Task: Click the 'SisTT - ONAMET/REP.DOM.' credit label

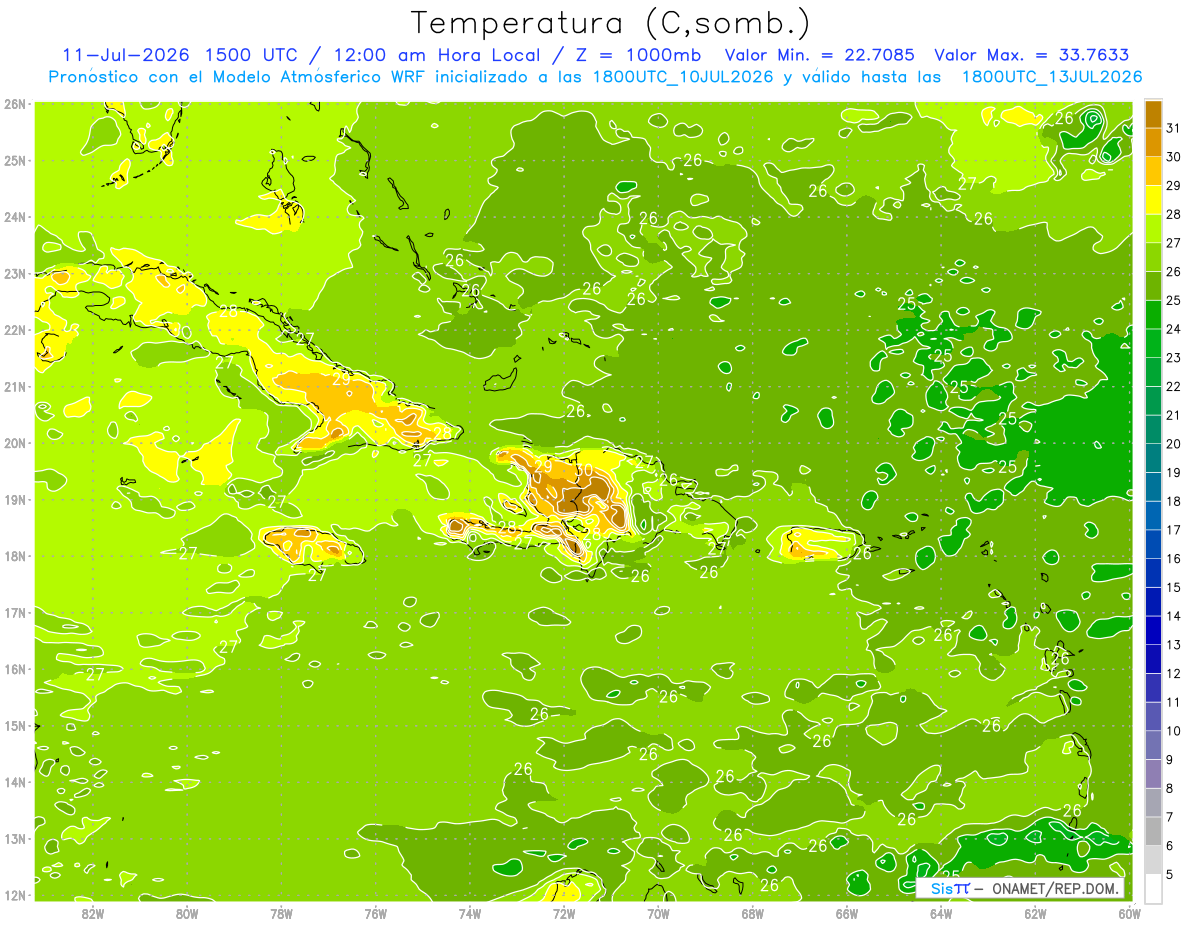Action: tap(1021, 888)
